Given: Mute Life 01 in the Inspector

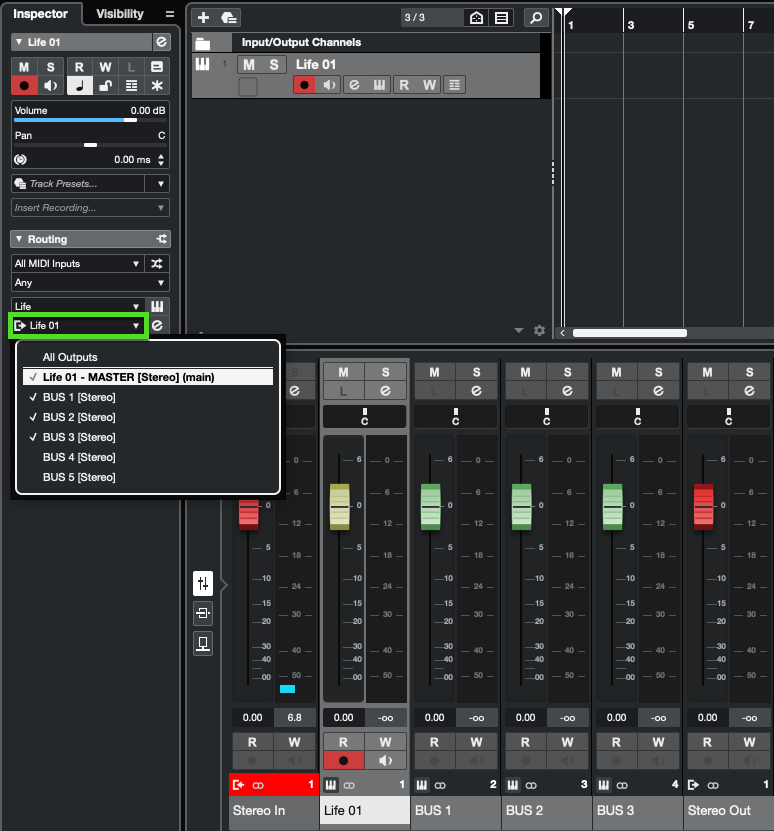Looking at the screenshot, I should (x=24, y=67).
